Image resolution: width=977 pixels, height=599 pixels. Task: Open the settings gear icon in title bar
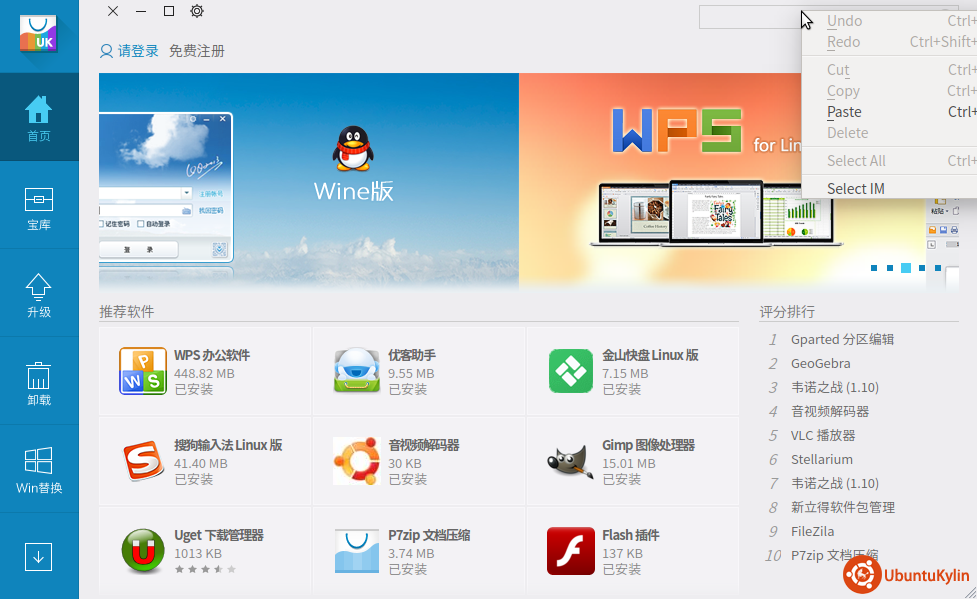[x=197, y=11]
